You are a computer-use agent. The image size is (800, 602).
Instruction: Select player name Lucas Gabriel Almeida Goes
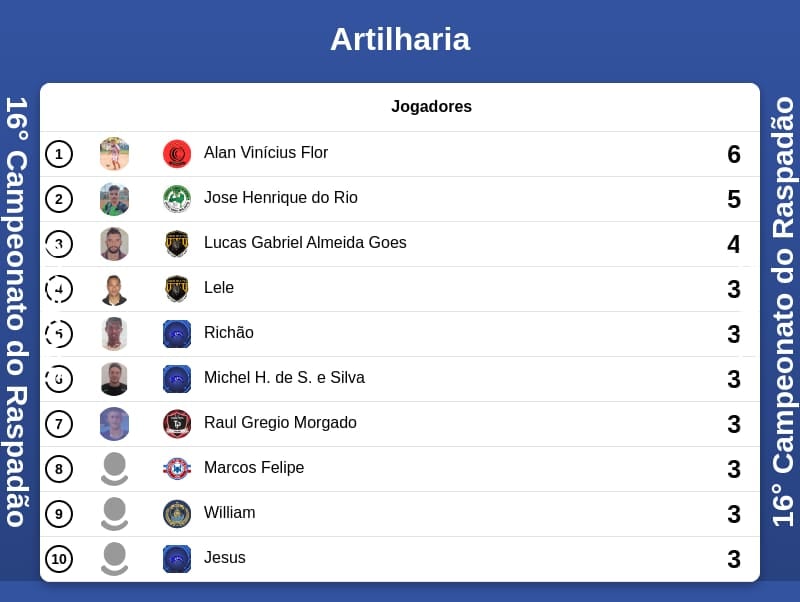click(x=305, y=243)
